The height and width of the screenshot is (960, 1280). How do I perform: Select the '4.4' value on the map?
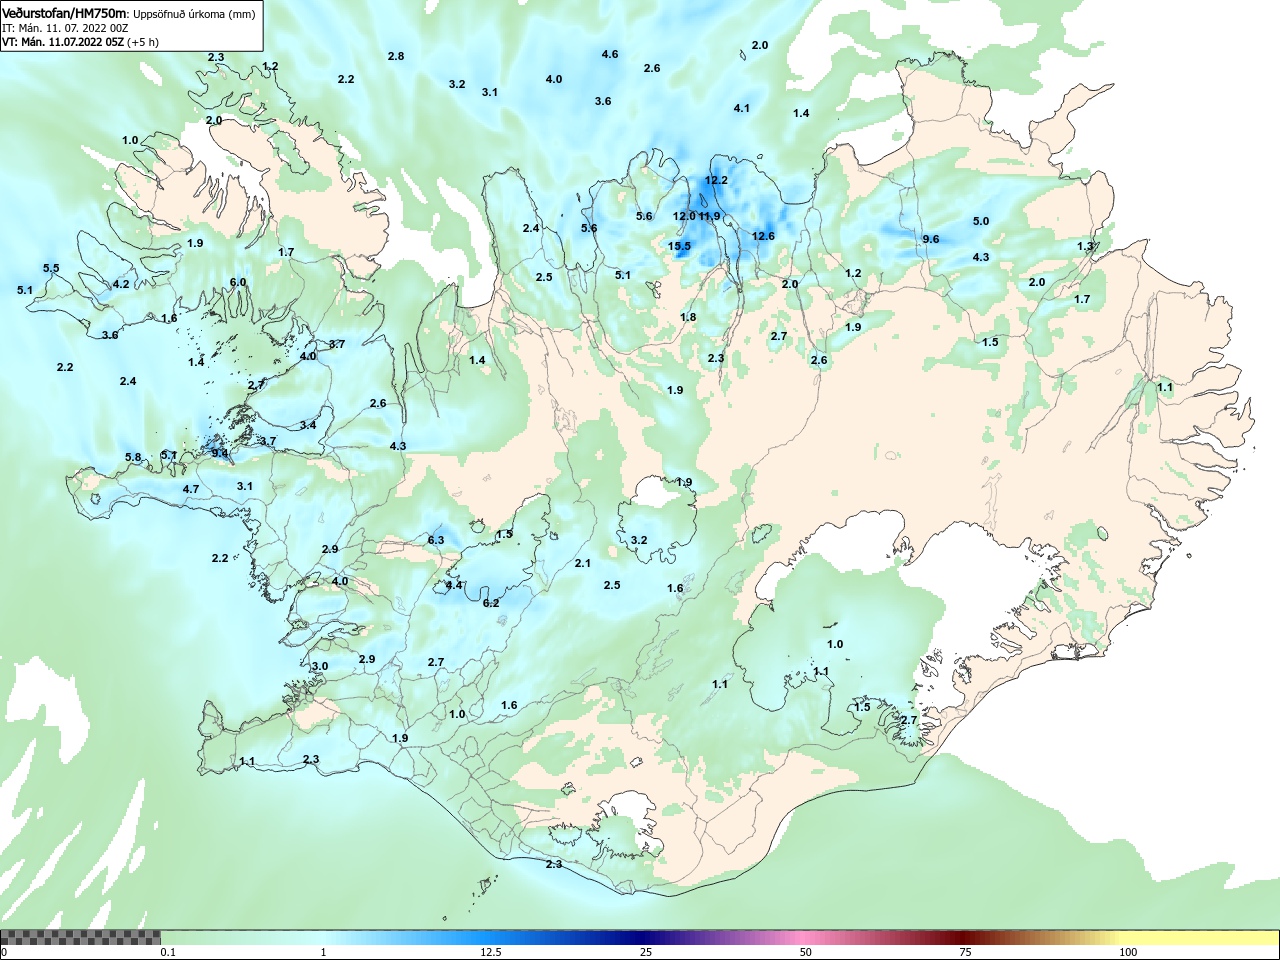(x=454, y=585)
